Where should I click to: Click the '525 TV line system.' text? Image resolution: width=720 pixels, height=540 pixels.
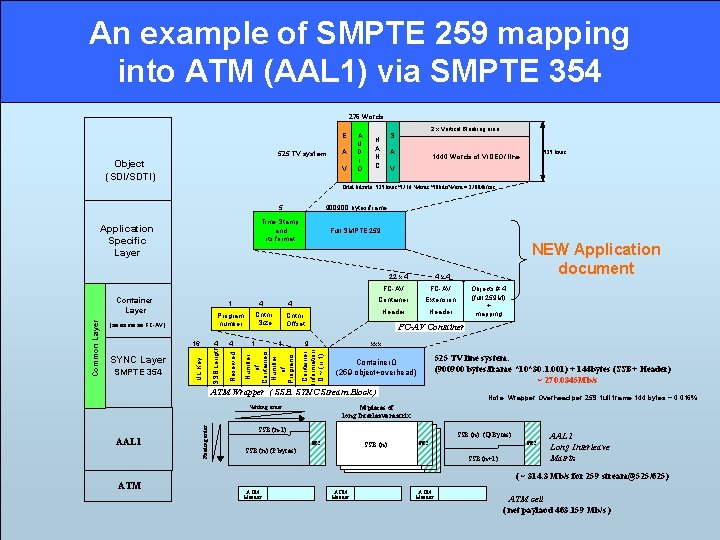471,358
